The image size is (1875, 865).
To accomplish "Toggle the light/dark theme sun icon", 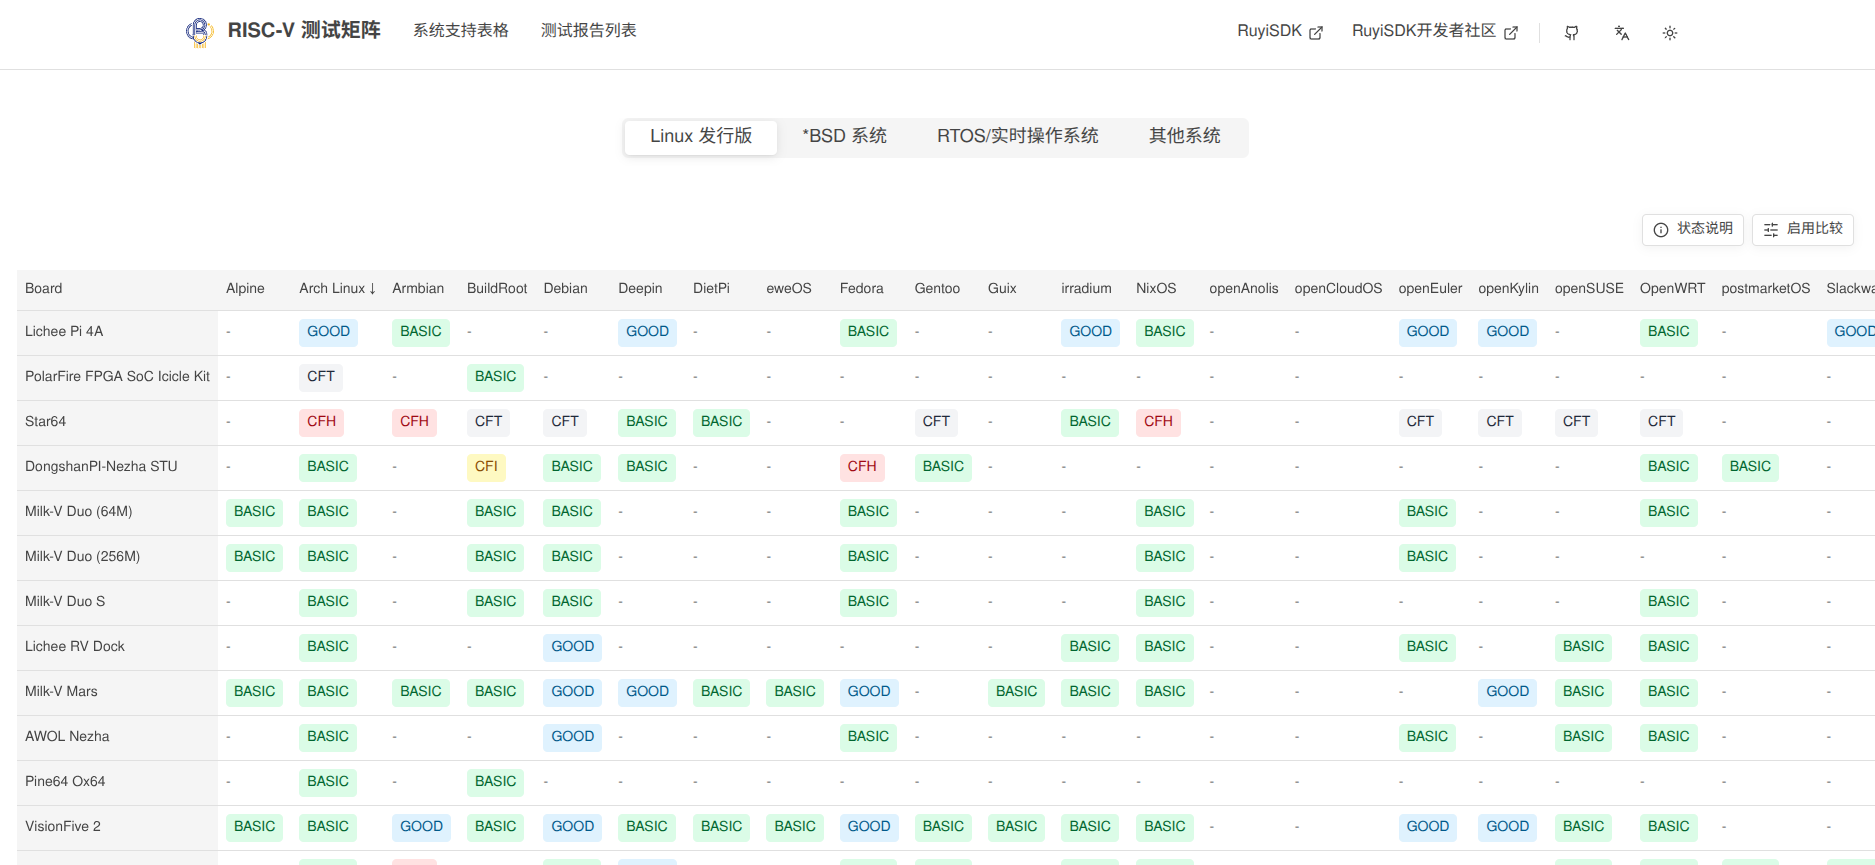I will tap(1670, 33).
